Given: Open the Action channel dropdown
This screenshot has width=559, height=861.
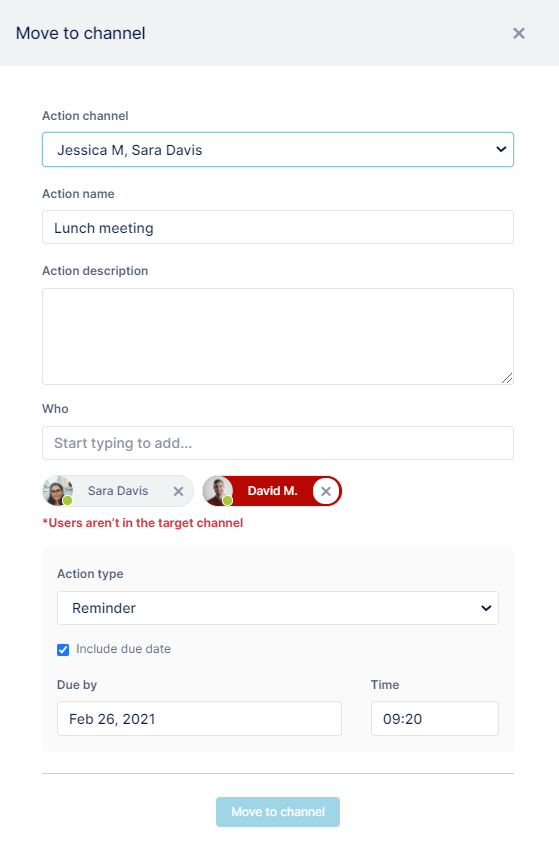Looking at the screenshot, I should point(278,149).
